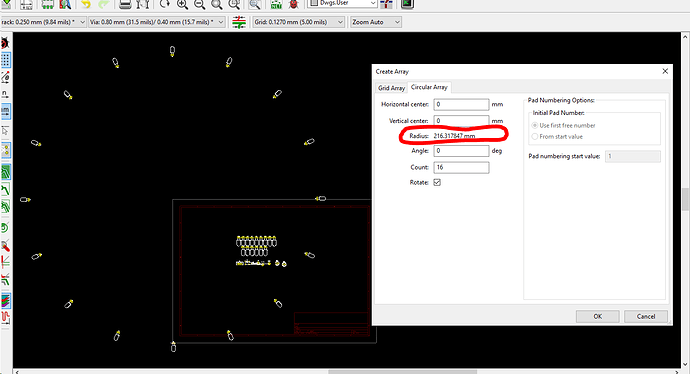
Task: Open the scripting console icon
Action: 407,4
